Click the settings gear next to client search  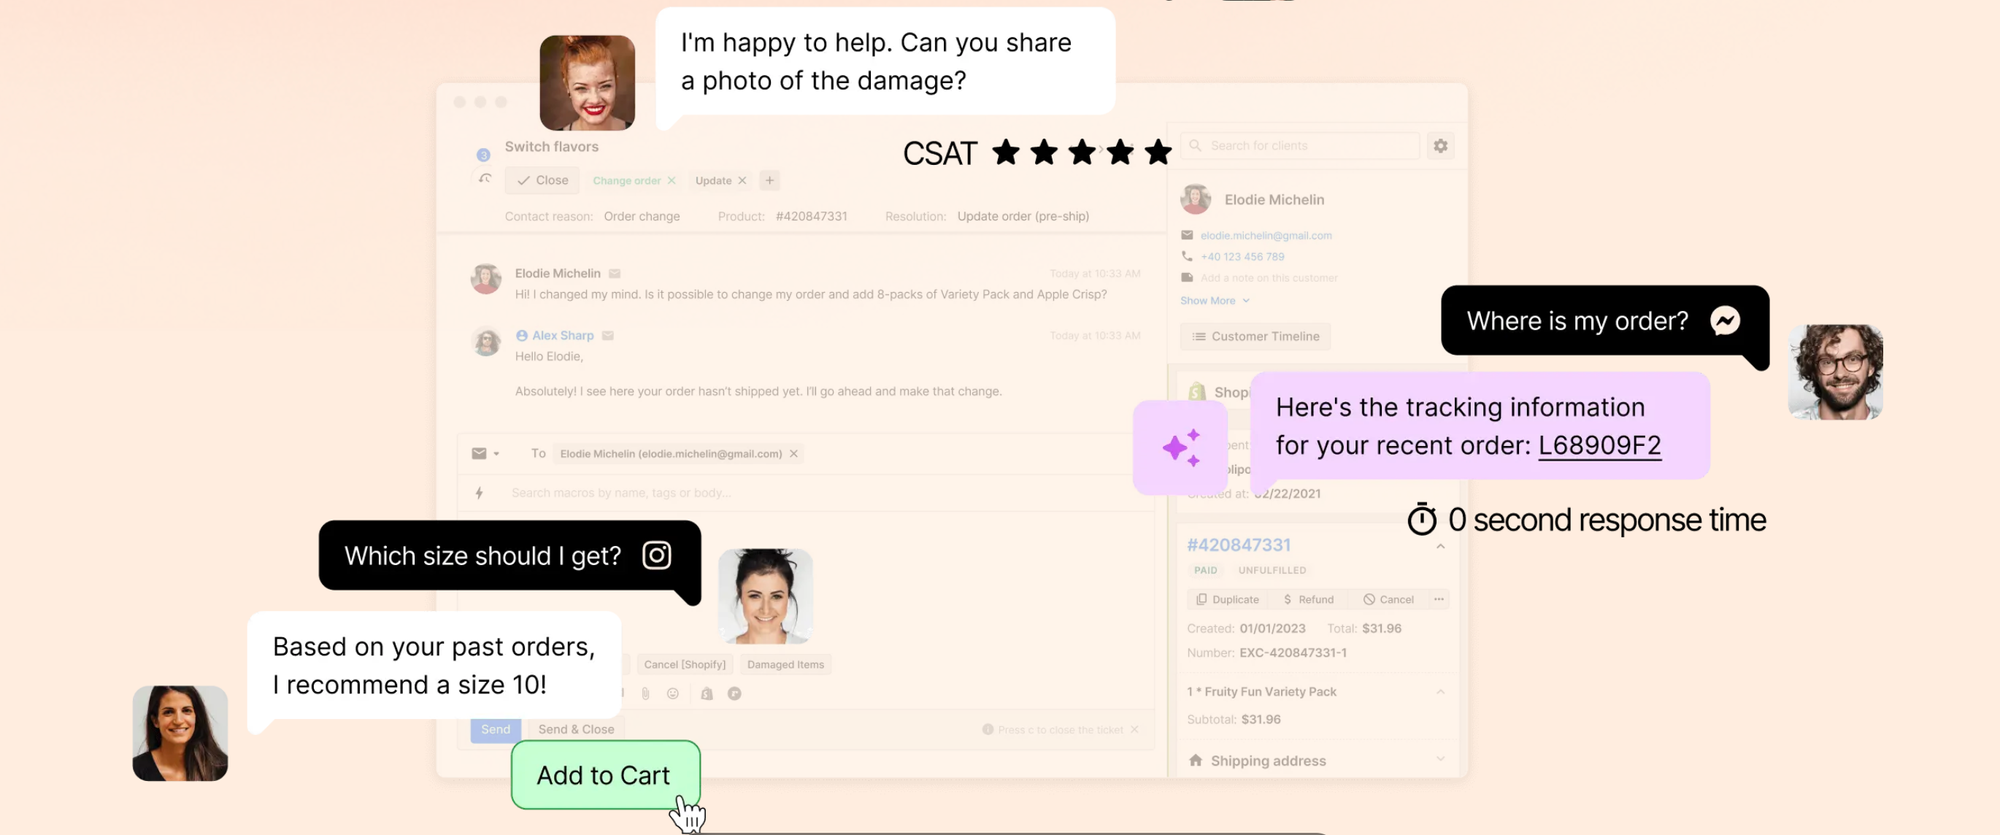click(x=1440, y=146)
